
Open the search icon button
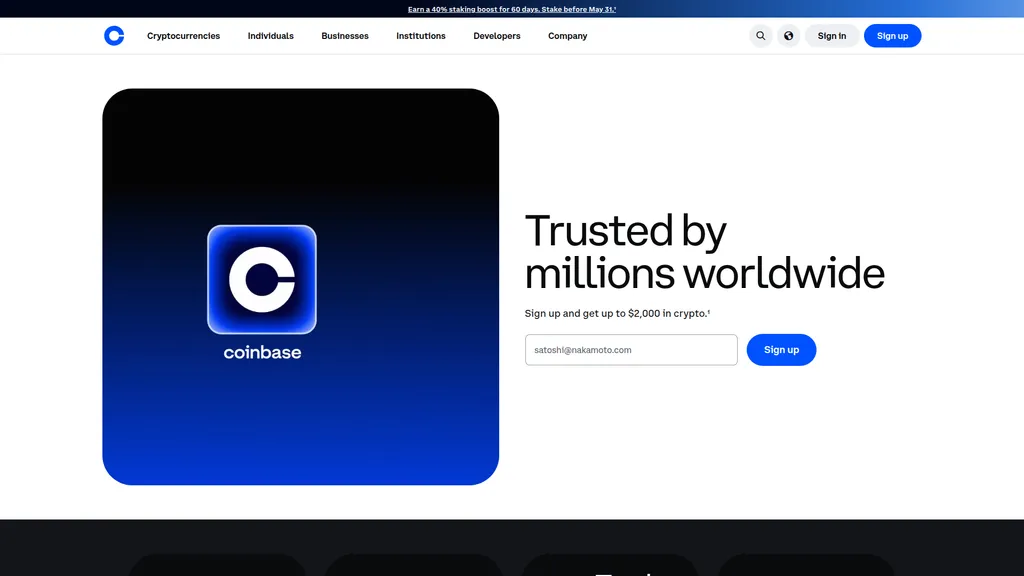click(761, 36)
